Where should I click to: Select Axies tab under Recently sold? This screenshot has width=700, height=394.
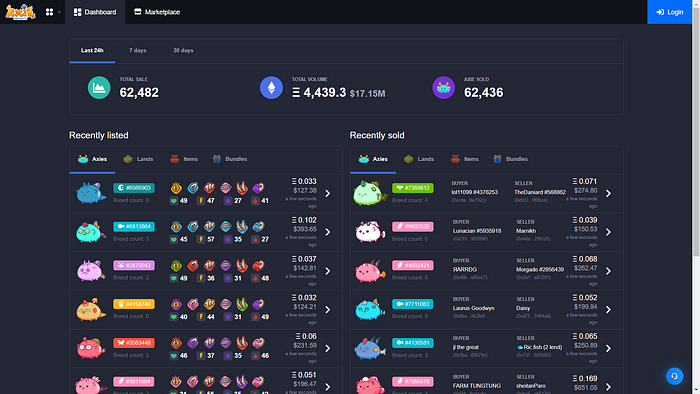pos(373,159)
